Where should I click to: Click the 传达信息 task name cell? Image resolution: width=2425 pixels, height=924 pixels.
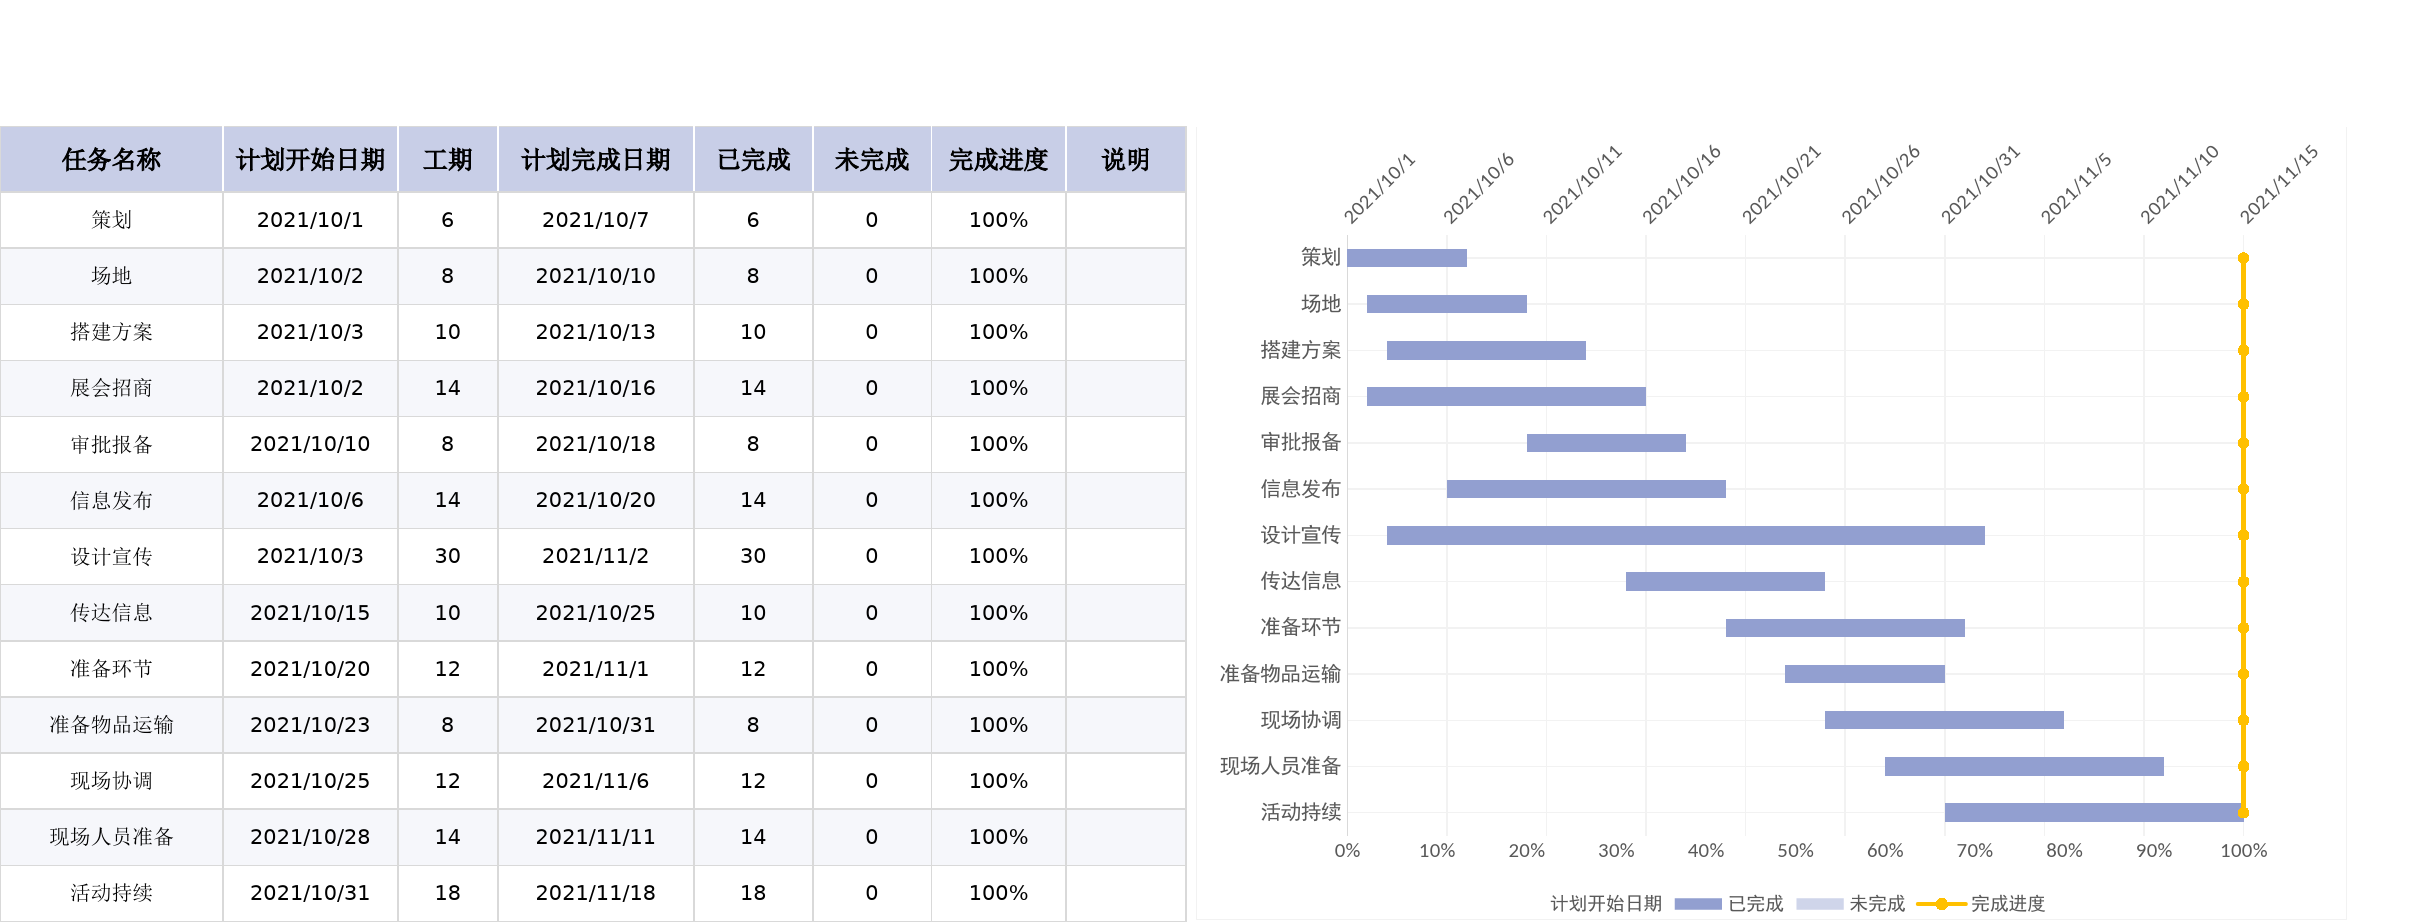pyautogui.click(x=111, y=612)
